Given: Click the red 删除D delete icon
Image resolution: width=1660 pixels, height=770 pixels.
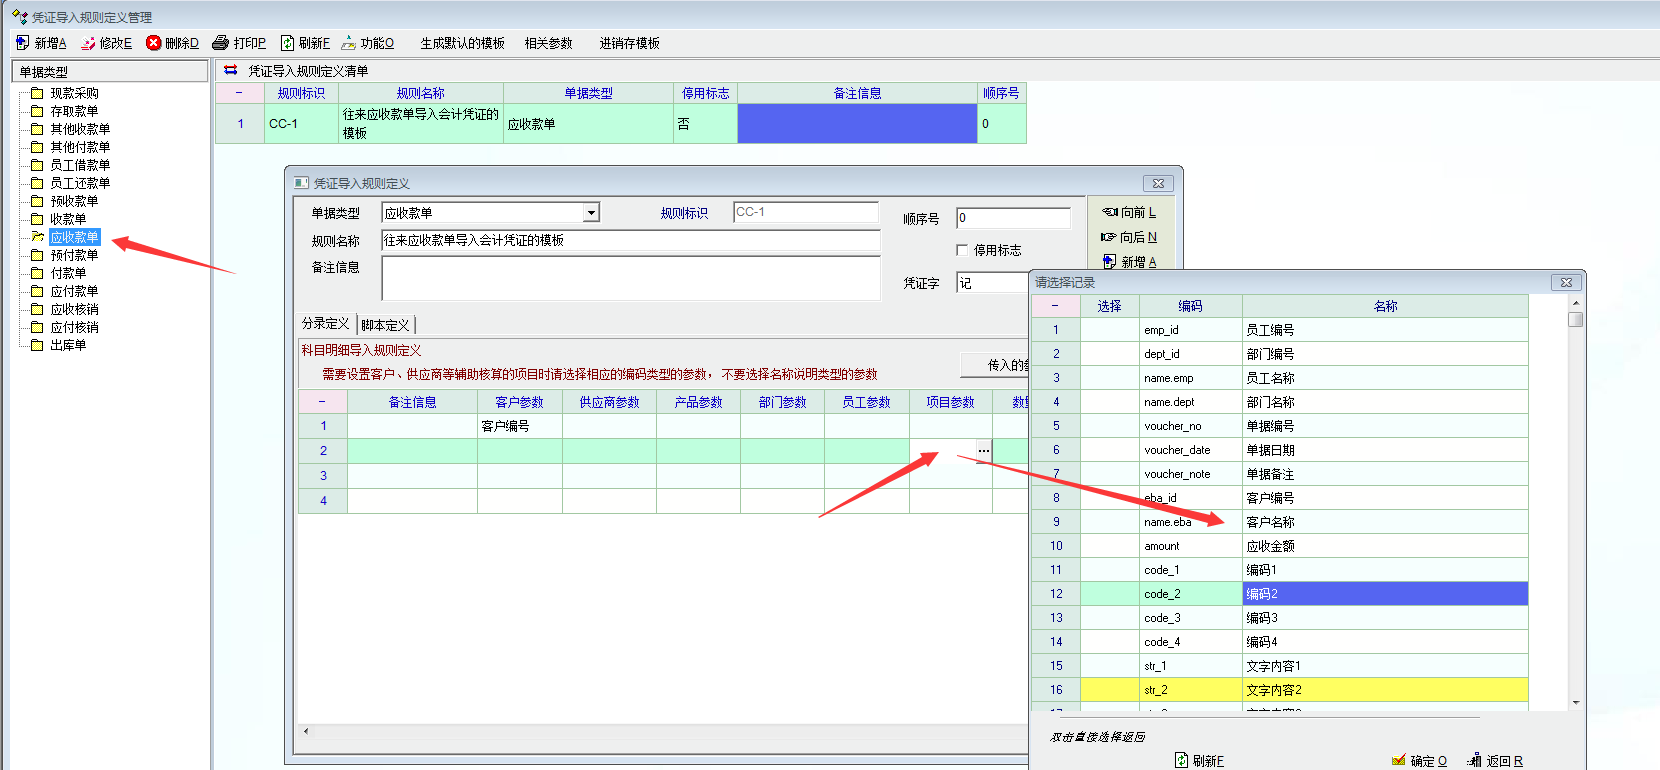Looking at the screenshot, I should [153, 43].
